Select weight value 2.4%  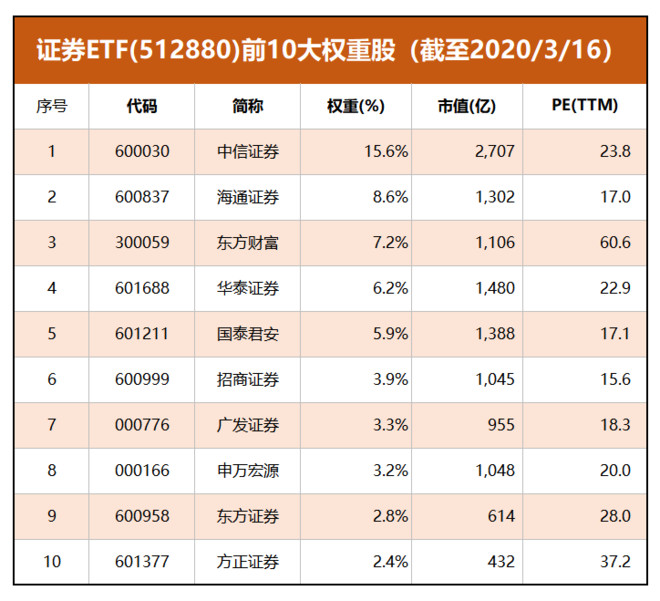(390, 562)
